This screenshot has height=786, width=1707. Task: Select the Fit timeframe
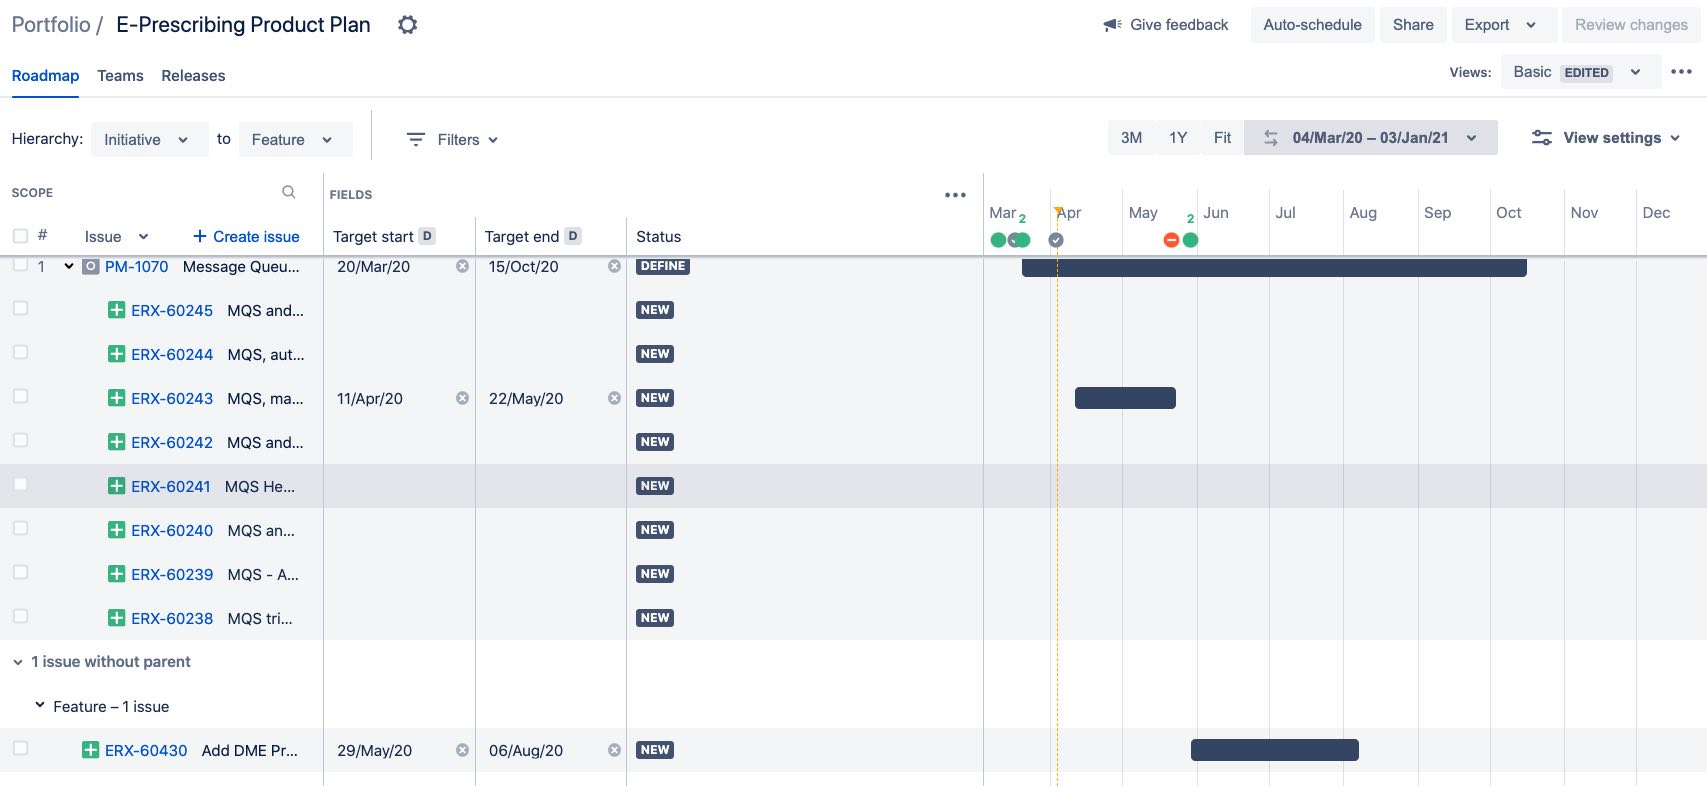click(1222, 138)
